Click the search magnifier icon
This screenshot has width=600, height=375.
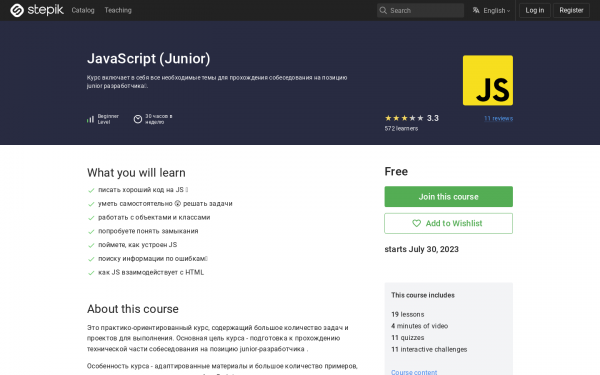pyautogui.click(x=383, y=10)
